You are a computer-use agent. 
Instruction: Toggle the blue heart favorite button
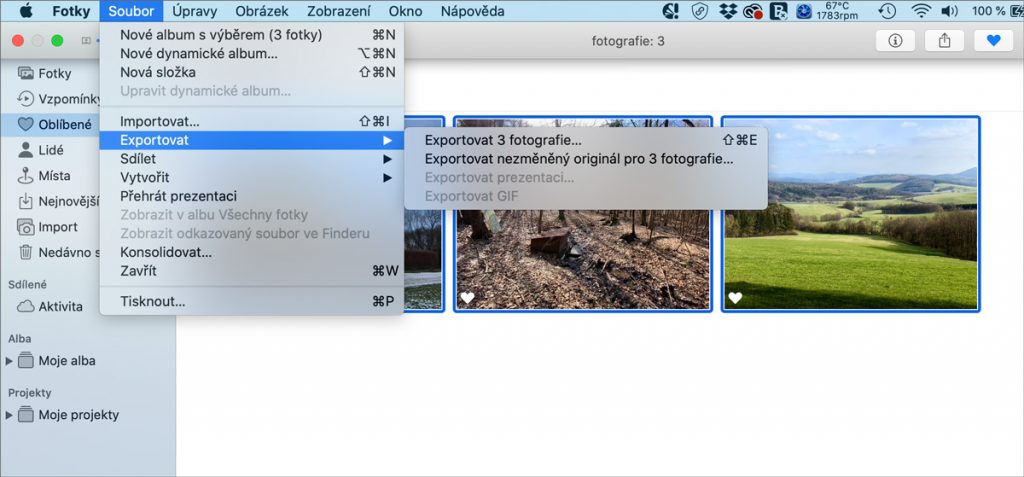[993, 41]
